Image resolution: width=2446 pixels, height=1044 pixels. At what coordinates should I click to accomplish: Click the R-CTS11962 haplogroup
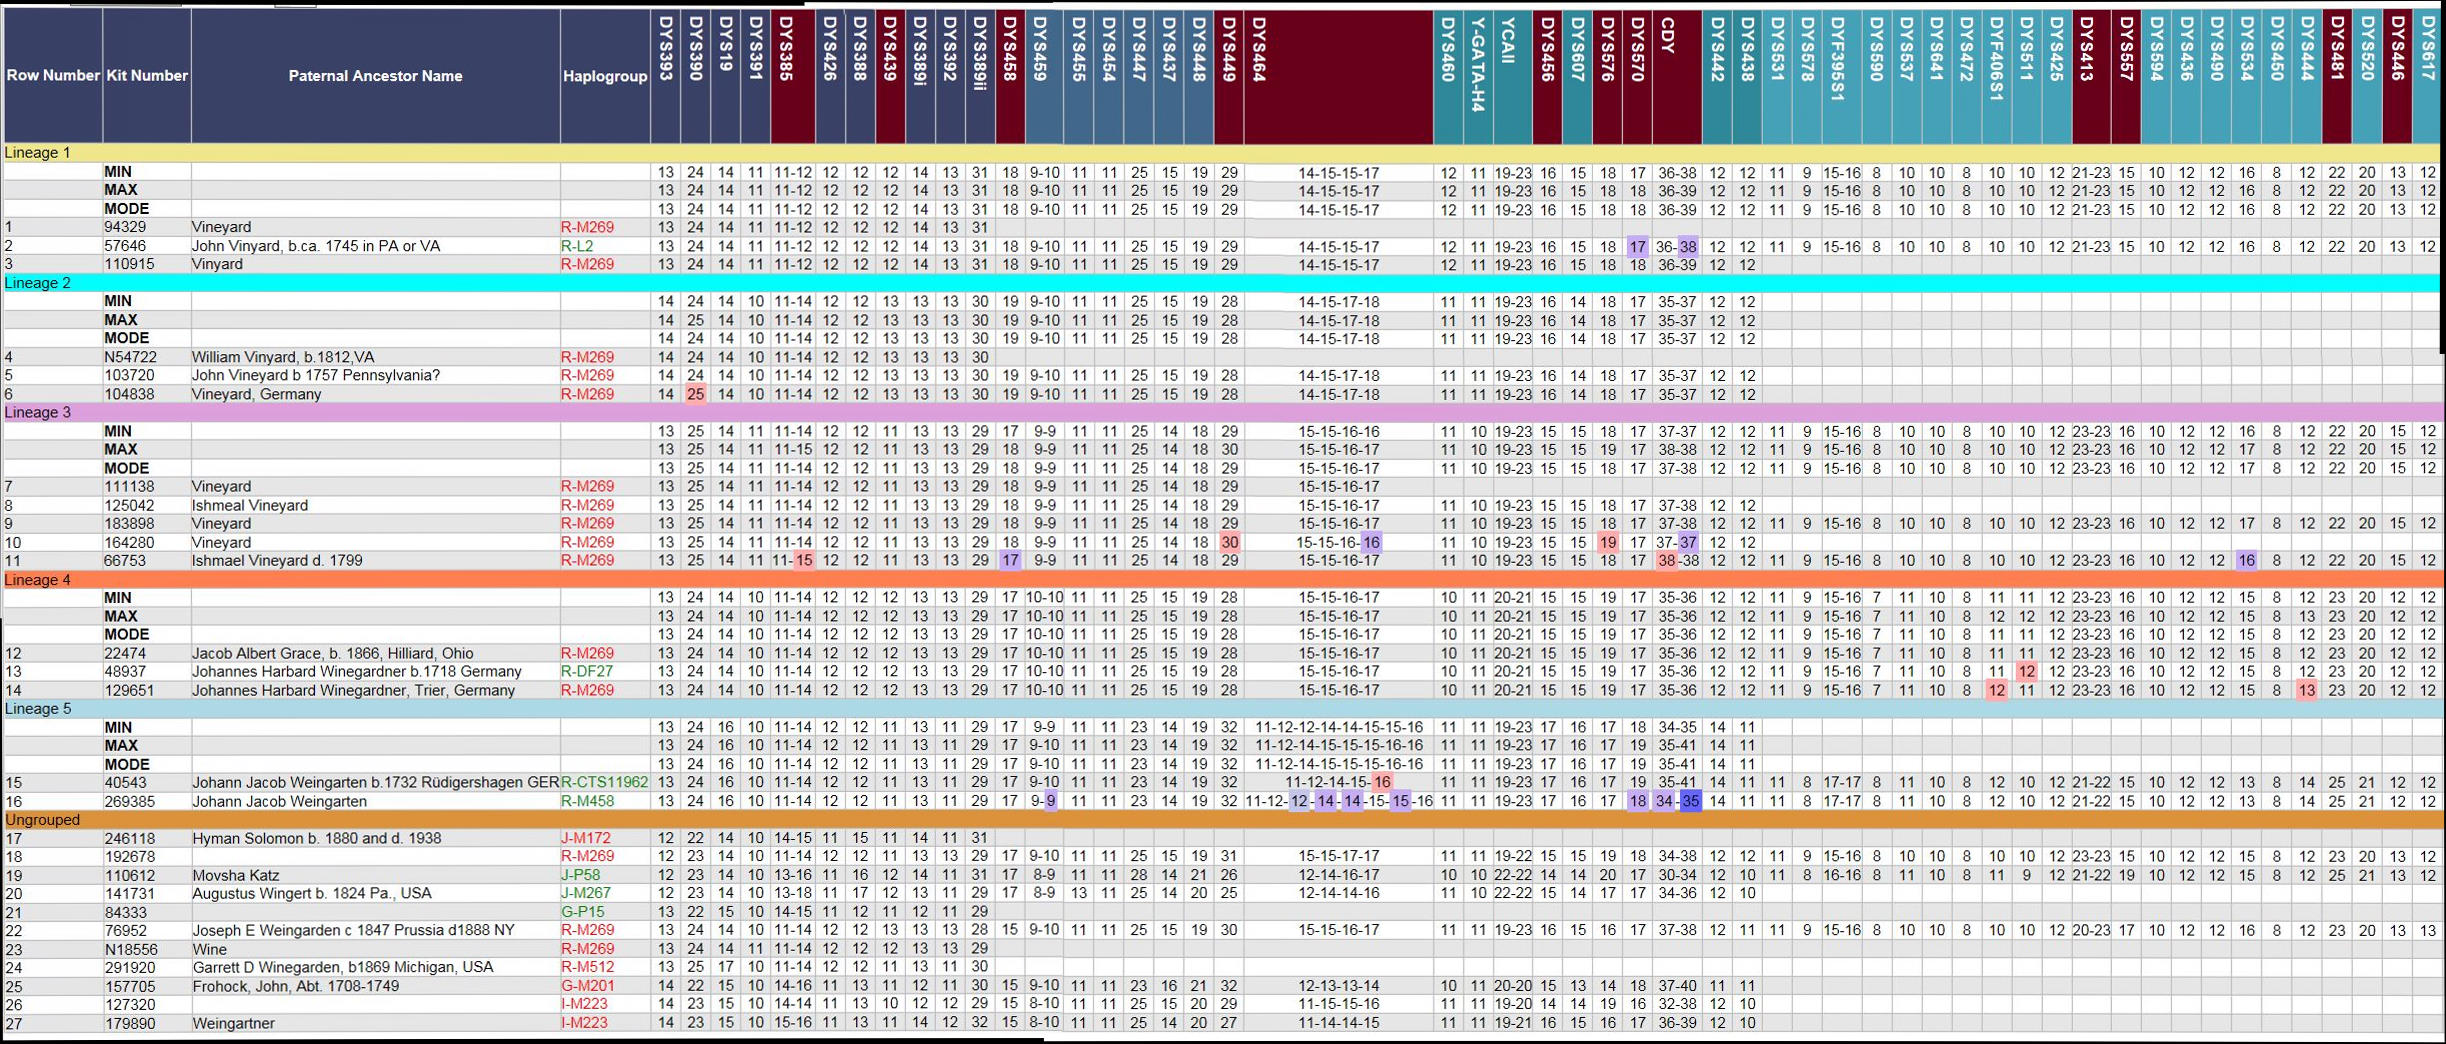click(605, 782)
